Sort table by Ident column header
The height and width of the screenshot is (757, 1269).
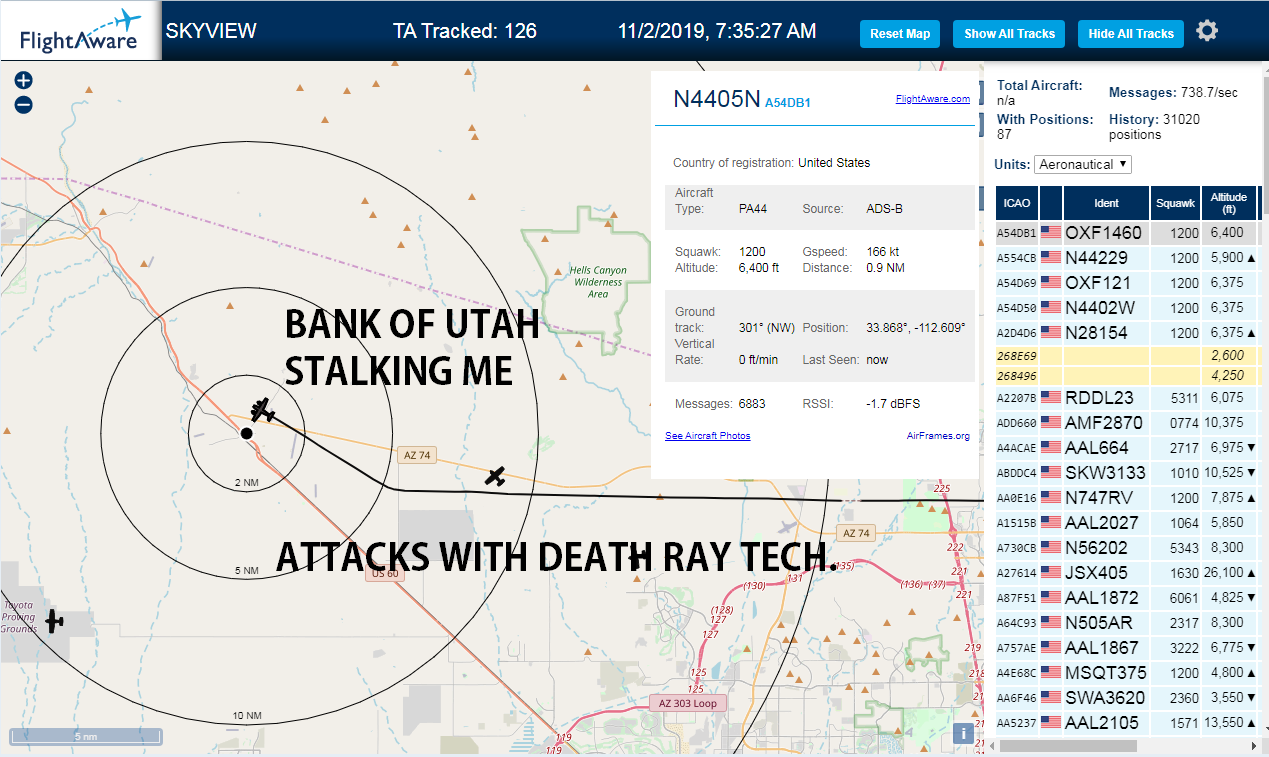[x=1106, y=203]
